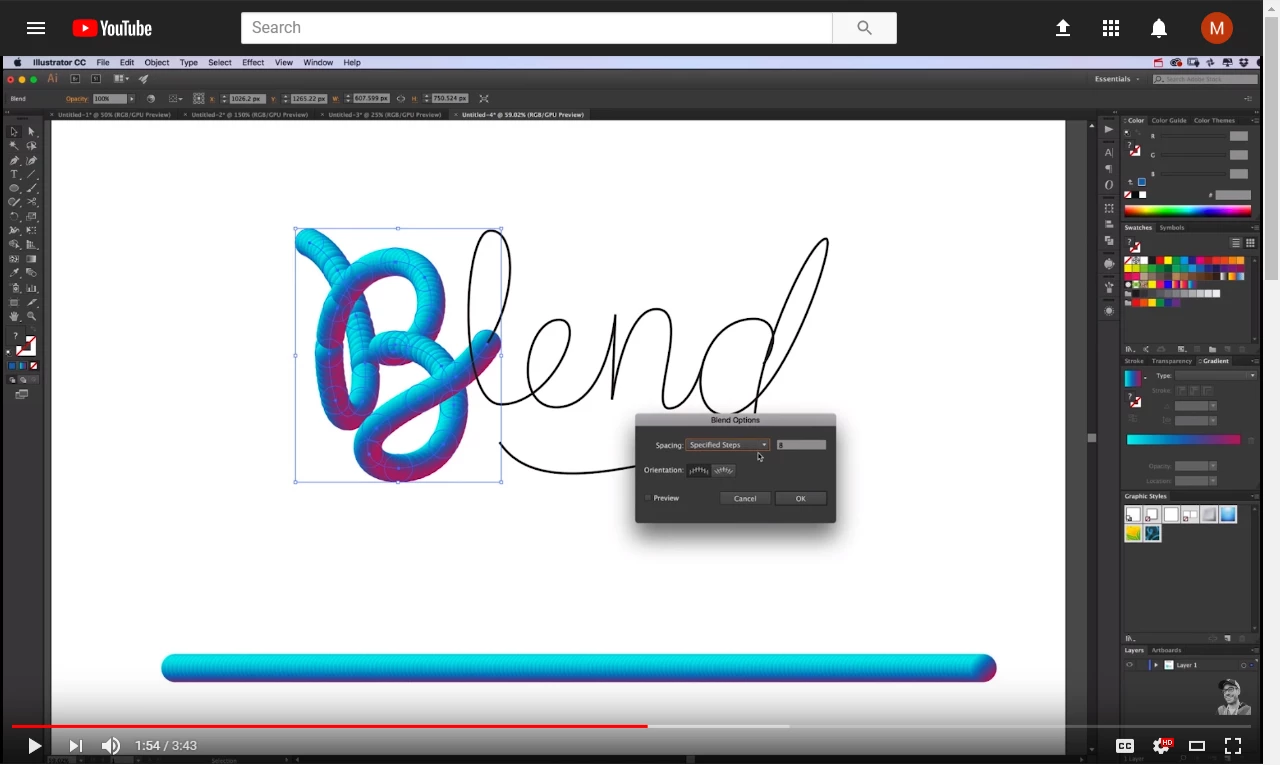Open YouTube notifications bell
1280x765 pixels.
click(1159, 28)
